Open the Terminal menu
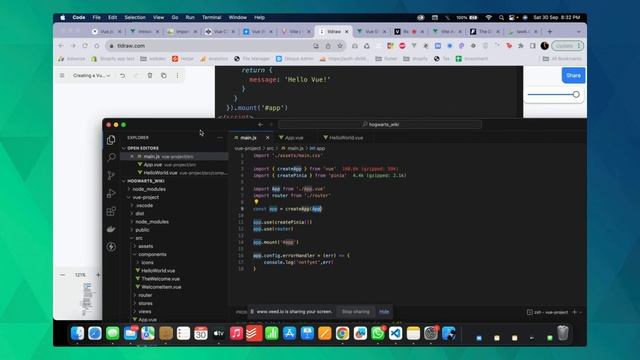 tap(211, 18)
